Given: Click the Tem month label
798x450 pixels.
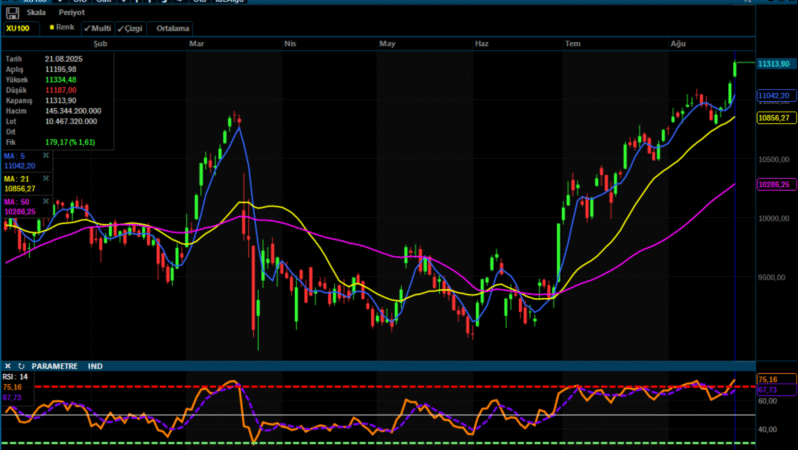Looking at the screenshot, I should coord(573,44).
